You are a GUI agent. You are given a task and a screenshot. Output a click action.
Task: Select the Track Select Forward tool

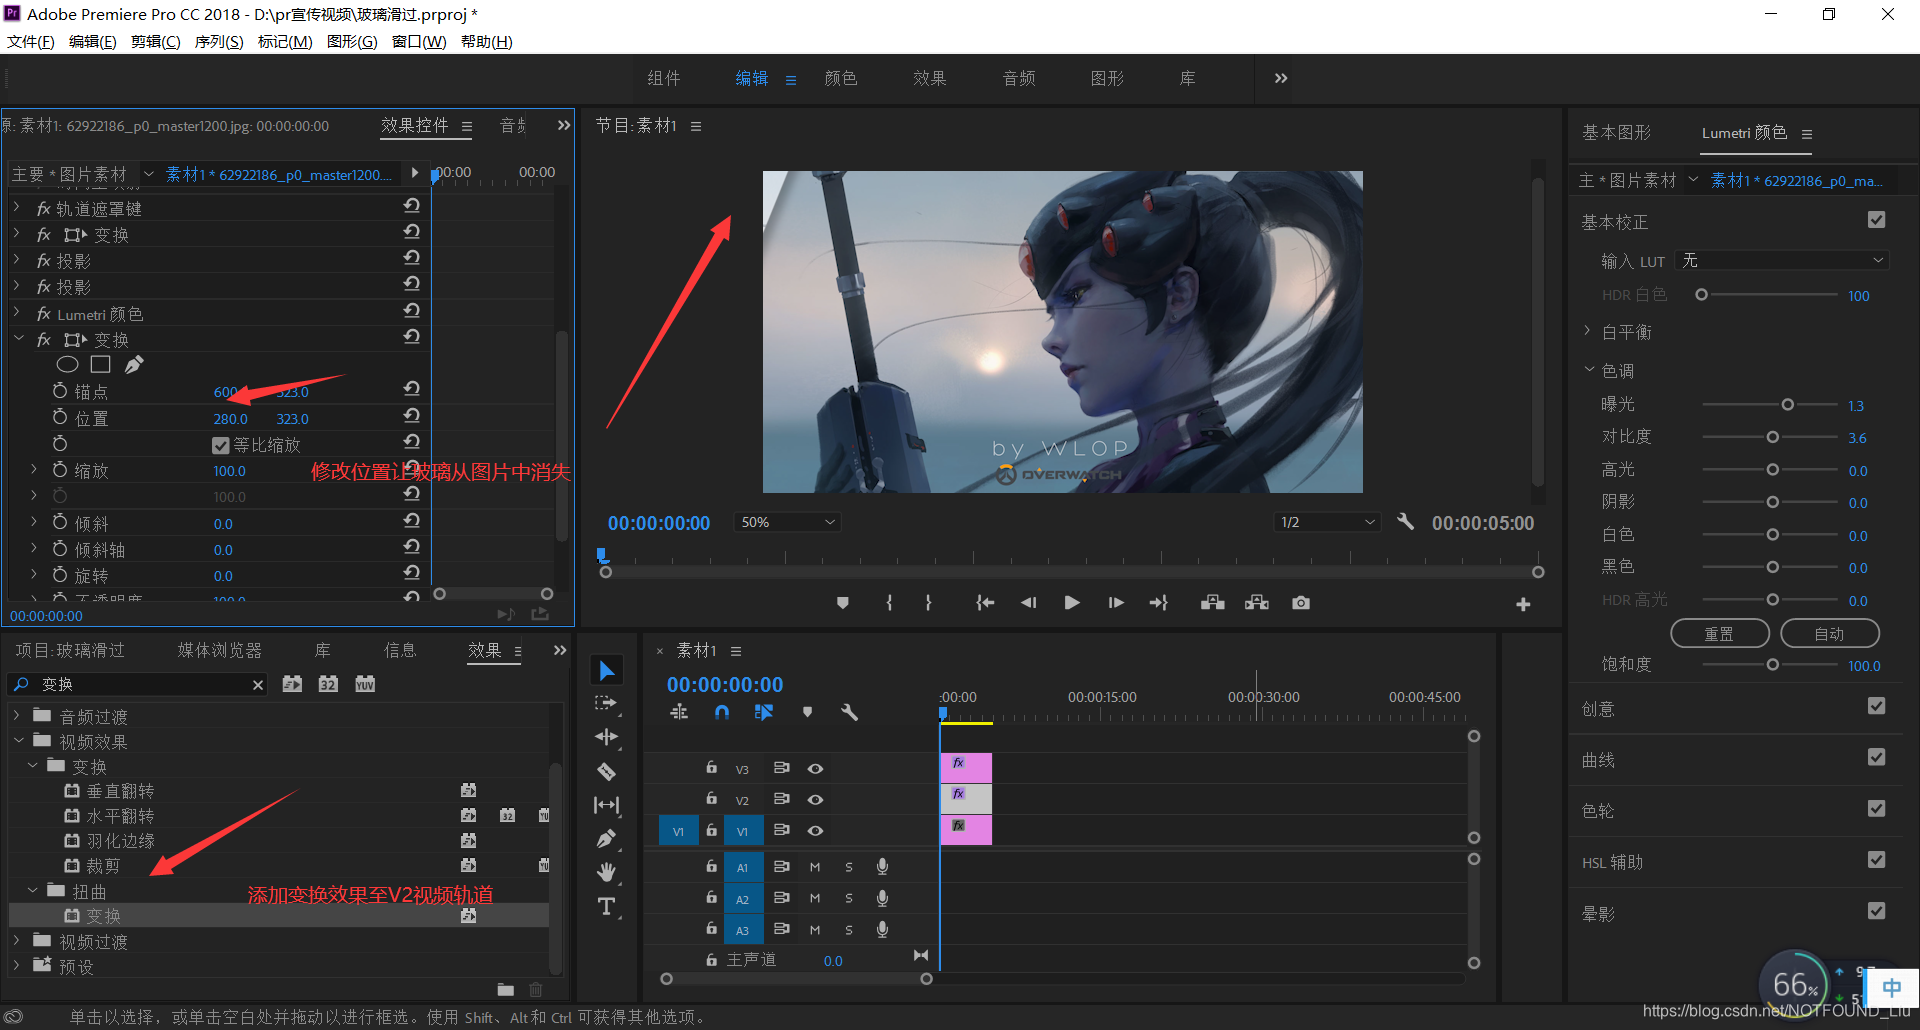[x=606, y=704]
